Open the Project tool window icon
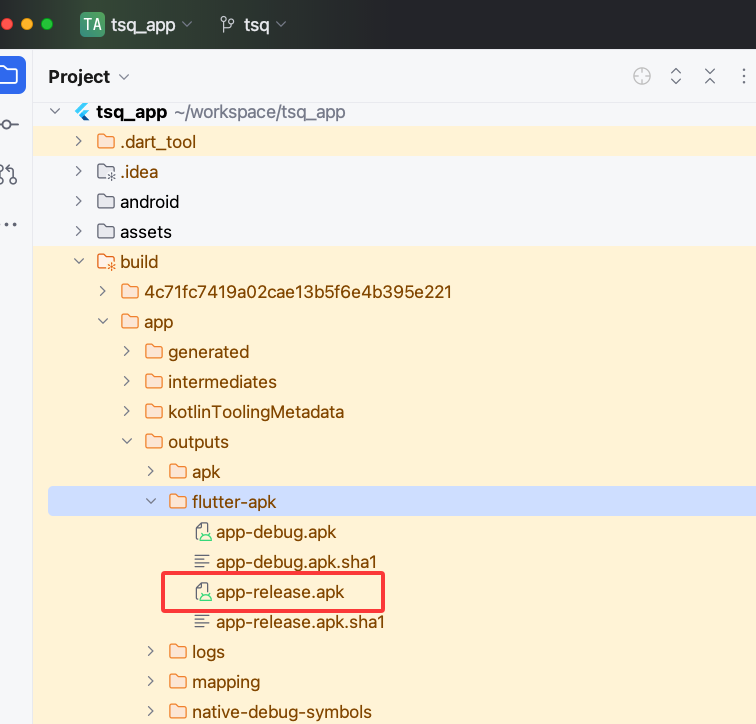The image size is (756, 724). click(x=9, y=75)
